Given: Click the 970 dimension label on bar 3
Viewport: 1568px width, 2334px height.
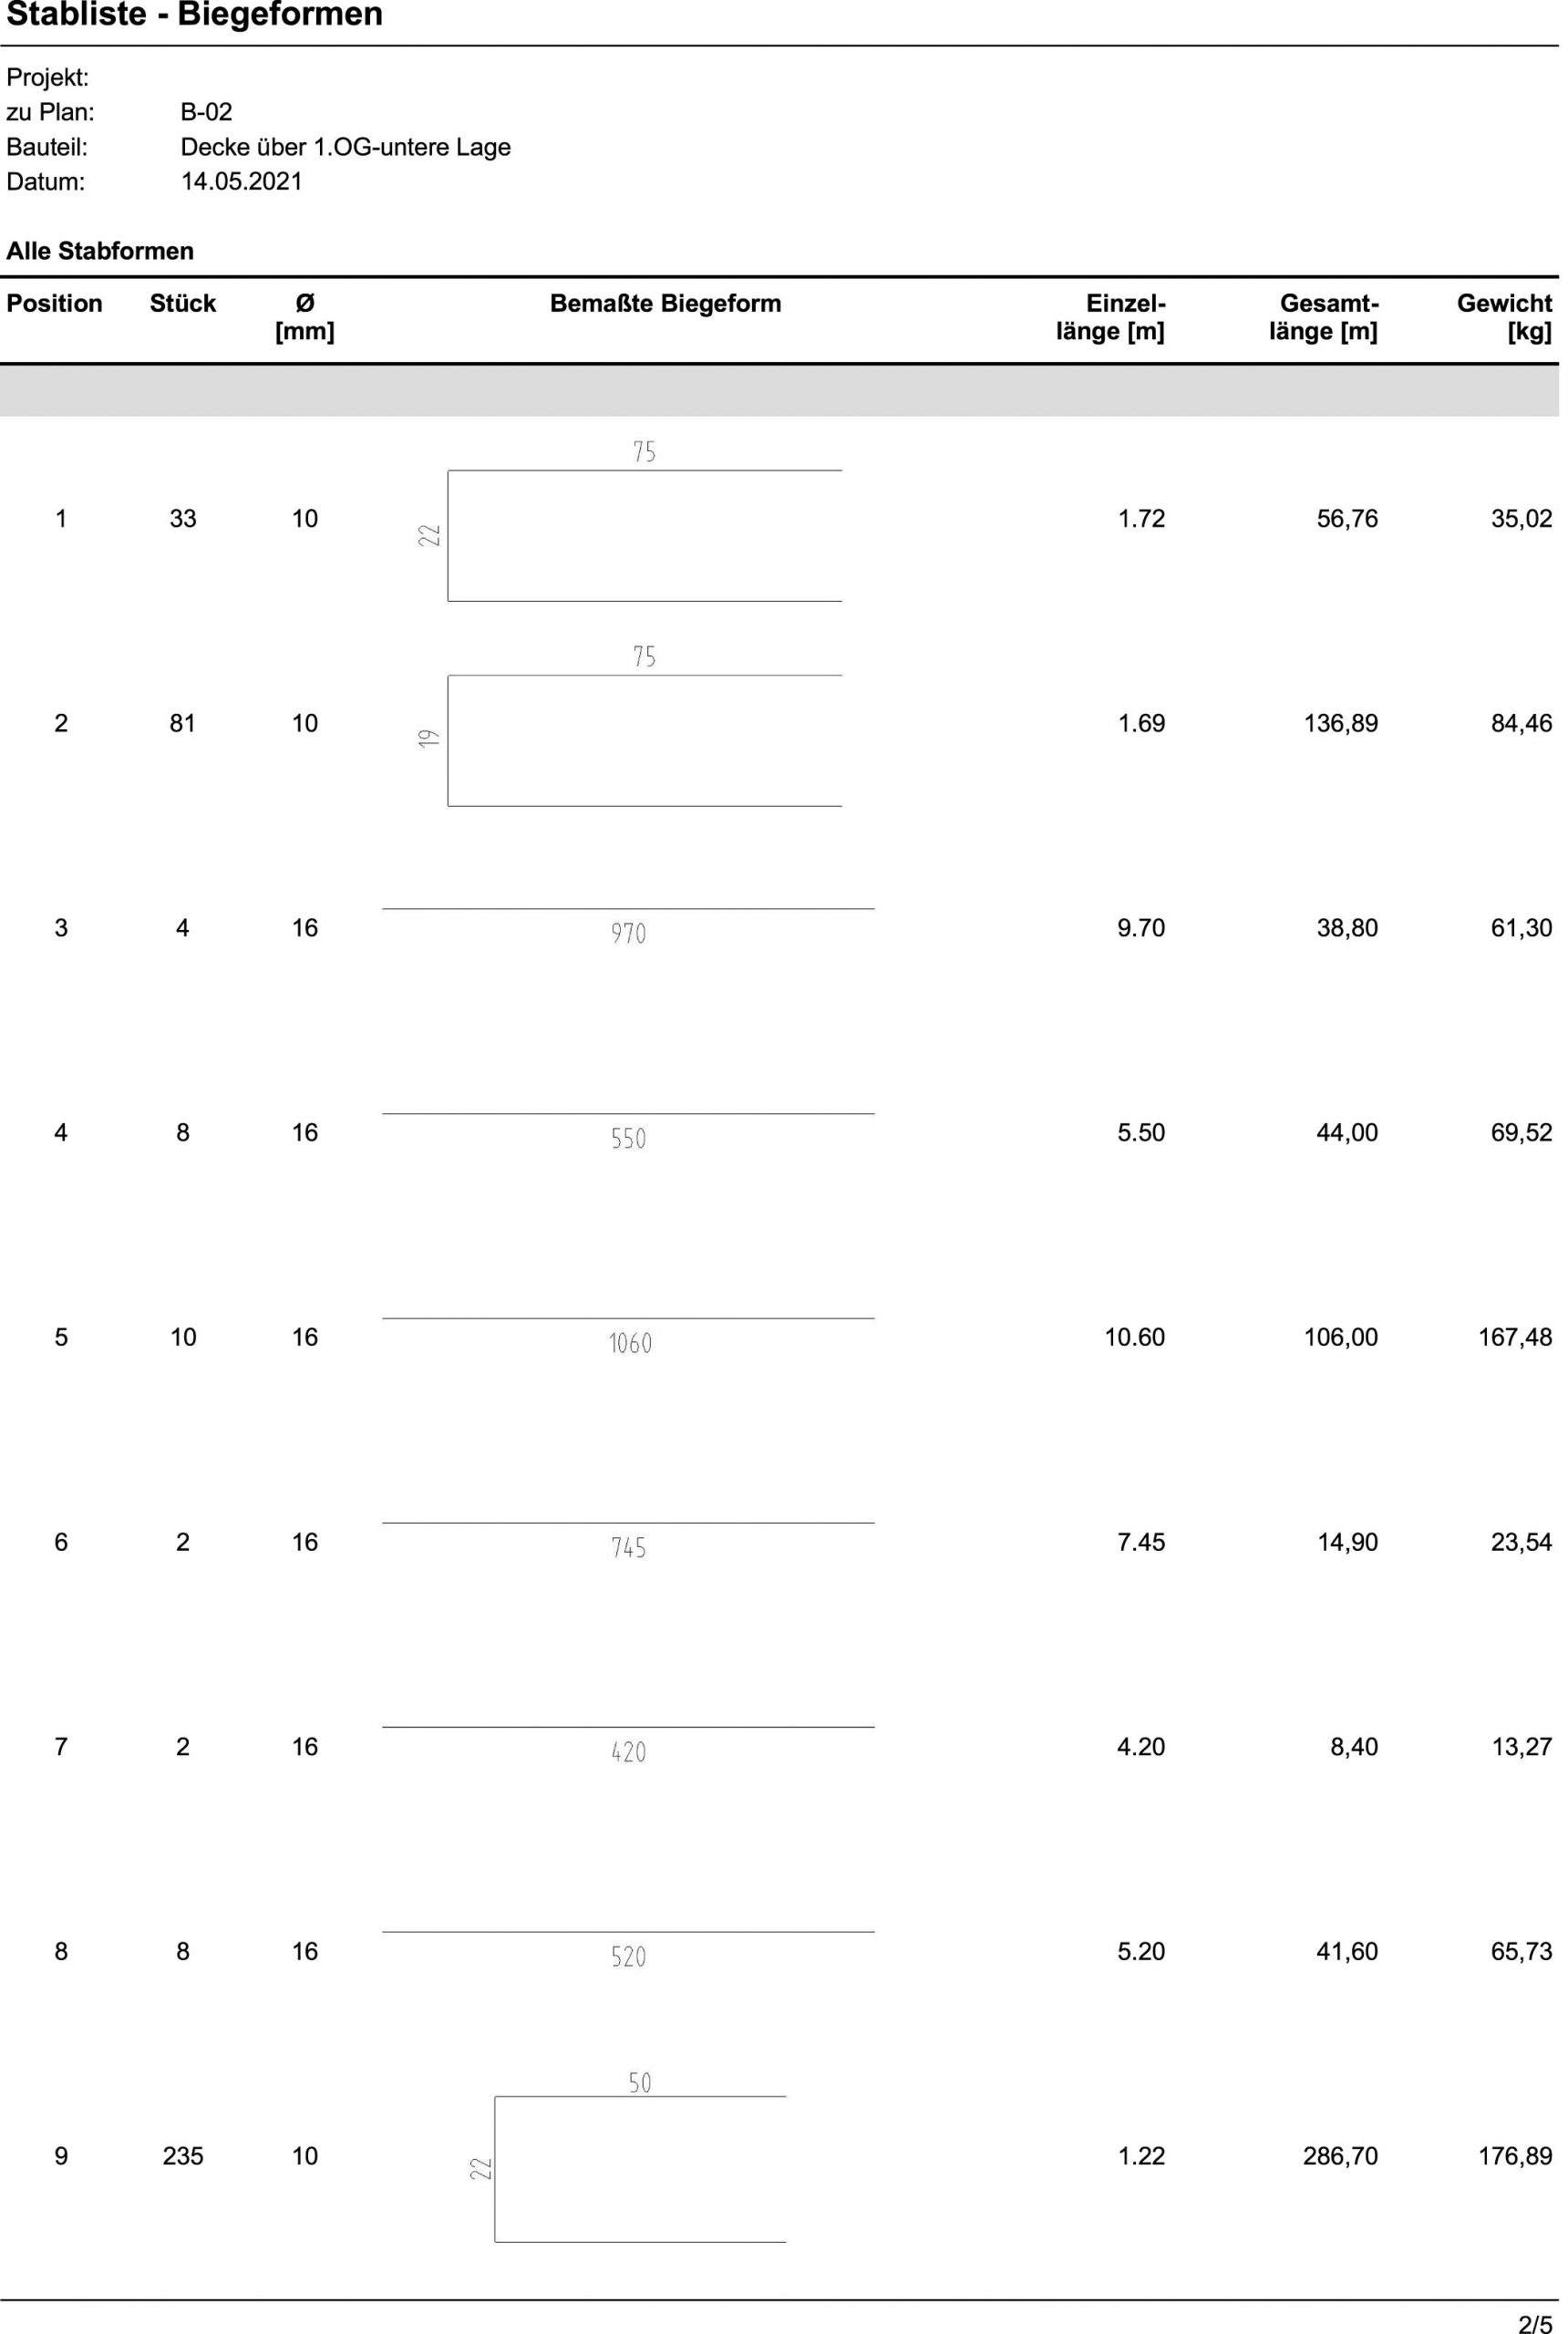Looking at the screenshot, I should point(629,934).
